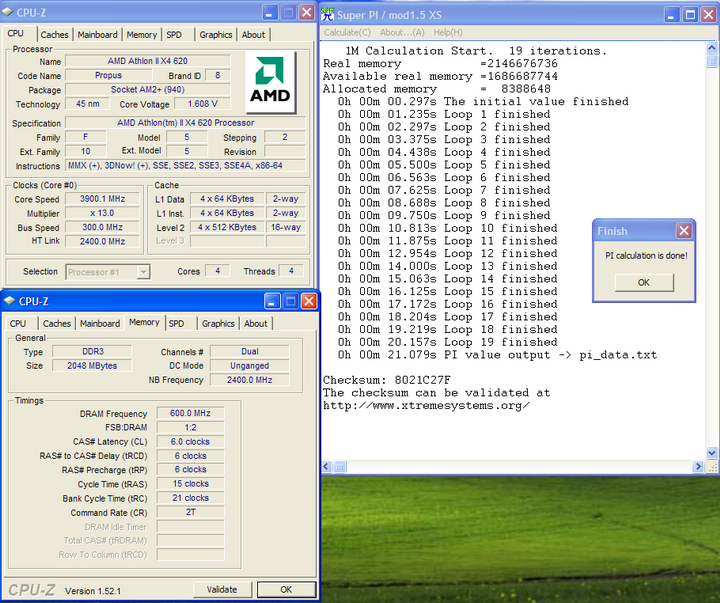The width and height of the screenshot is (720, 603).
Task: Minimize the bottom CPU-Z window
Action: tap(271, 301)
